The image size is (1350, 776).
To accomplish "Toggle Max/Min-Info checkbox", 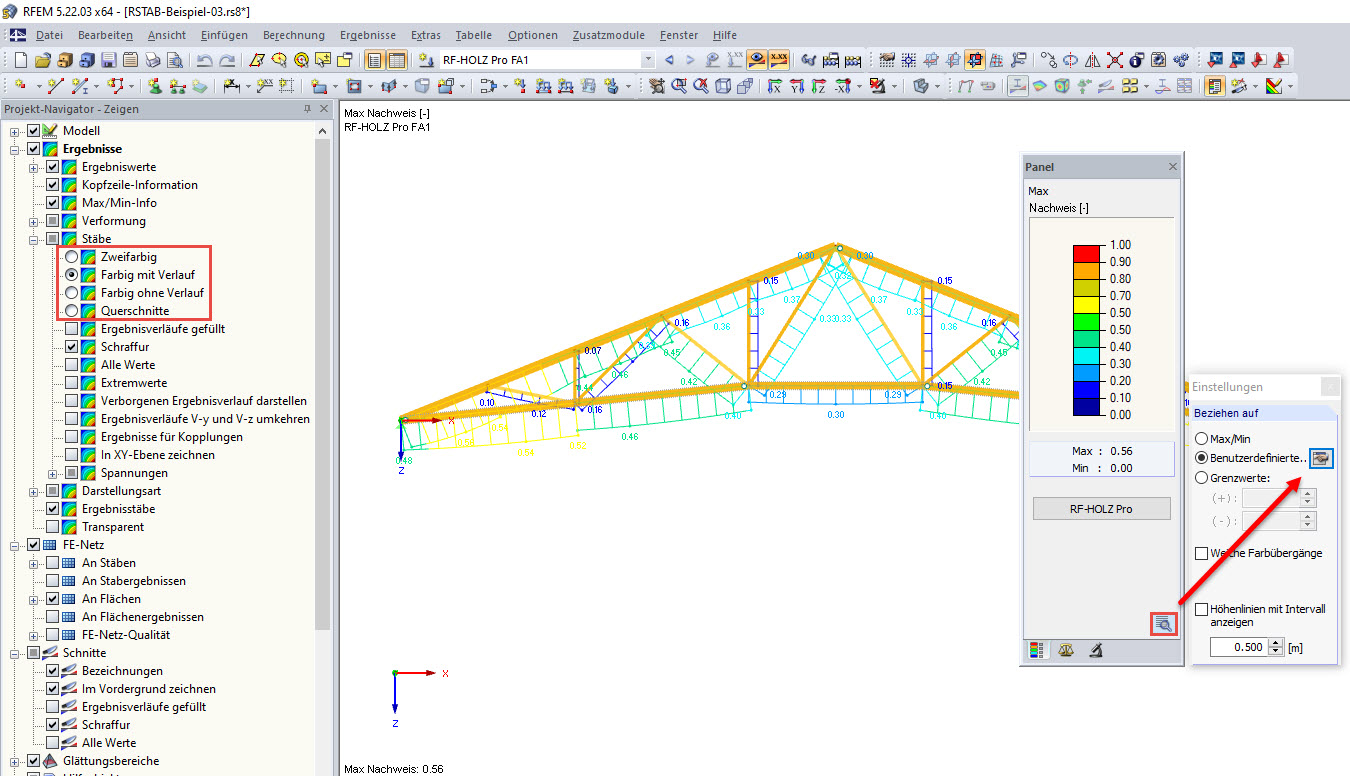I will (x=53, y=203).
